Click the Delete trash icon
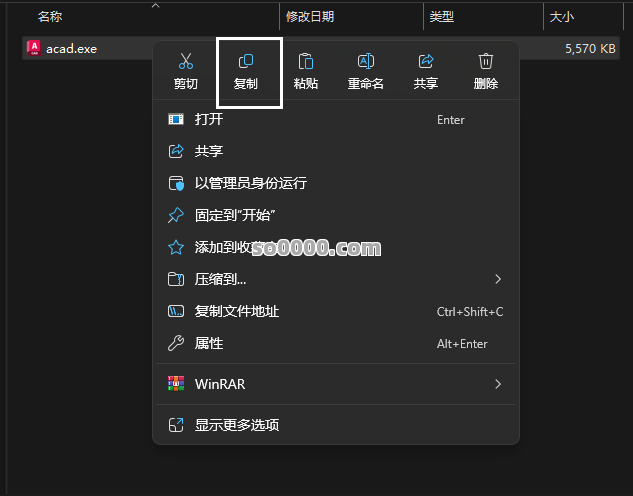633x496 pixels. coord(486,63)
